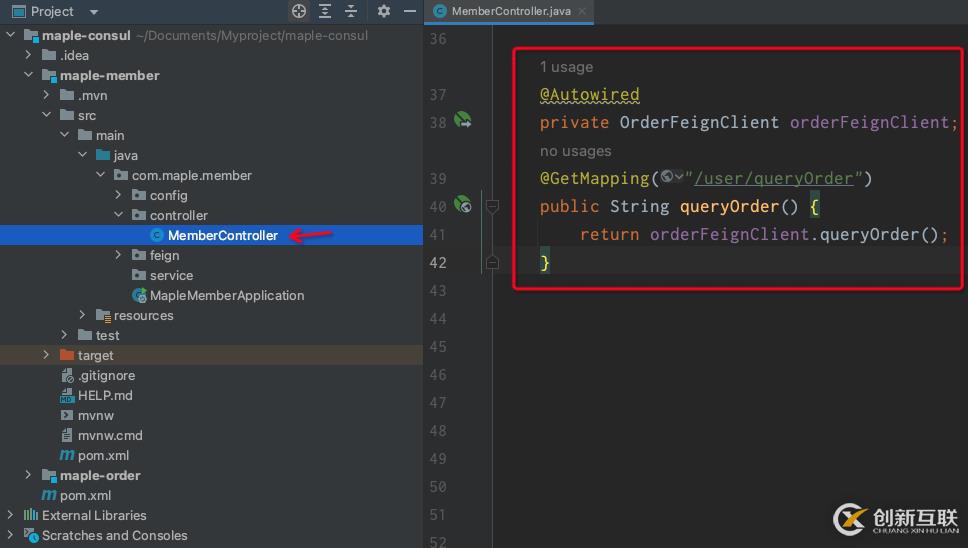This screenshot has width=968, height=548.
Task: Click the Collapse All icon in Project toolbar
Action: 351,11
